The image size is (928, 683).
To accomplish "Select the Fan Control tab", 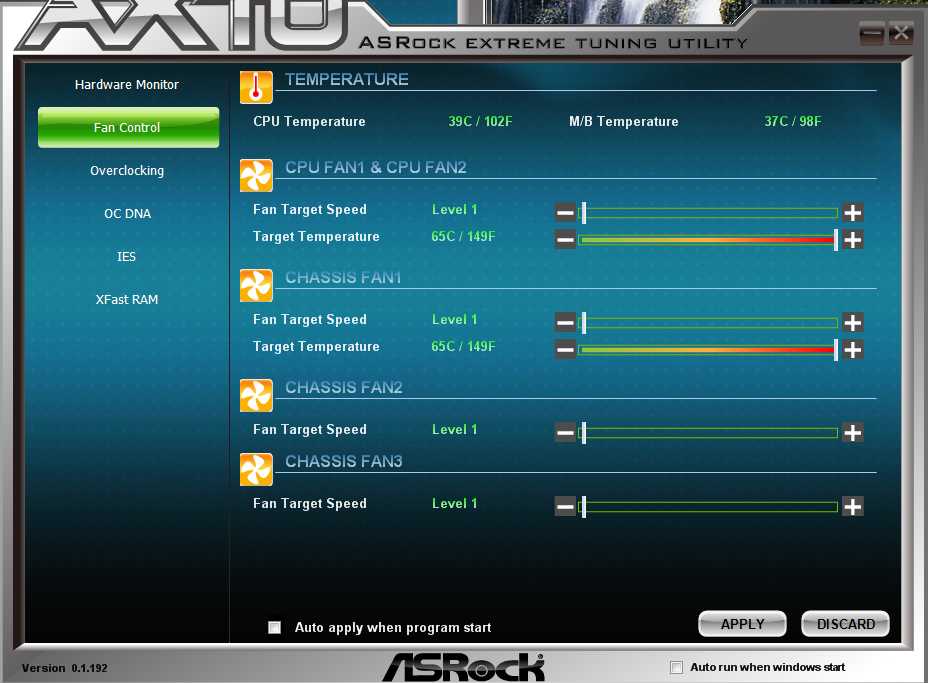I will tap(128, 127).
